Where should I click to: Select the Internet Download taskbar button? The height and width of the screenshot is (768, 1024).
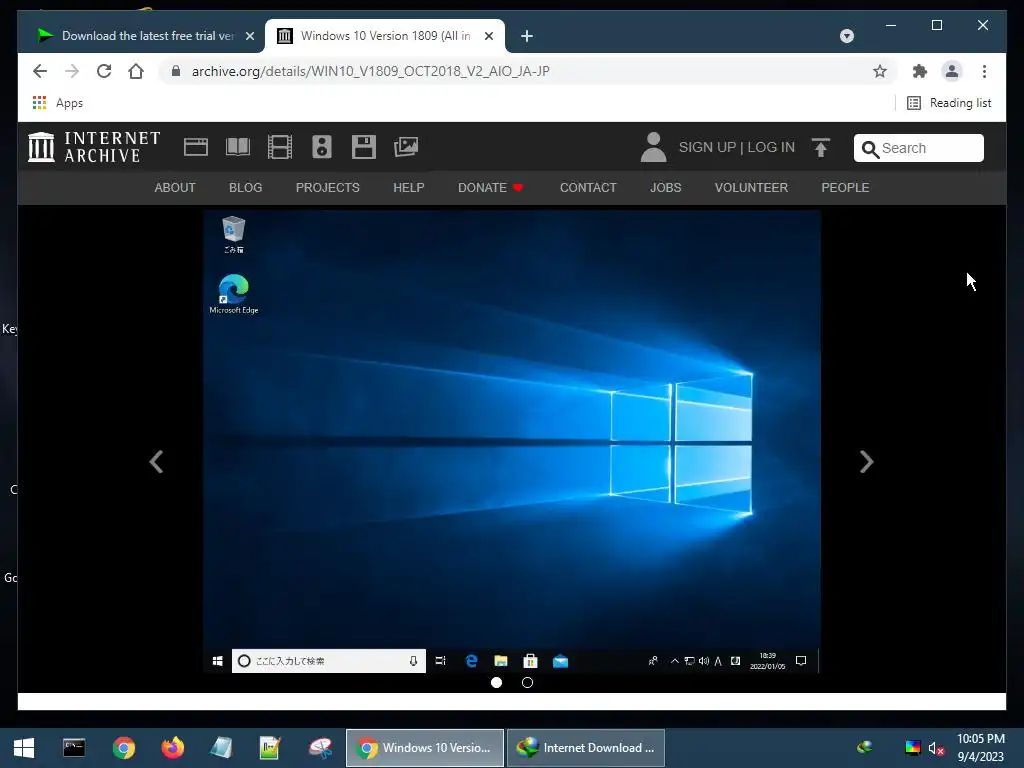586,748
